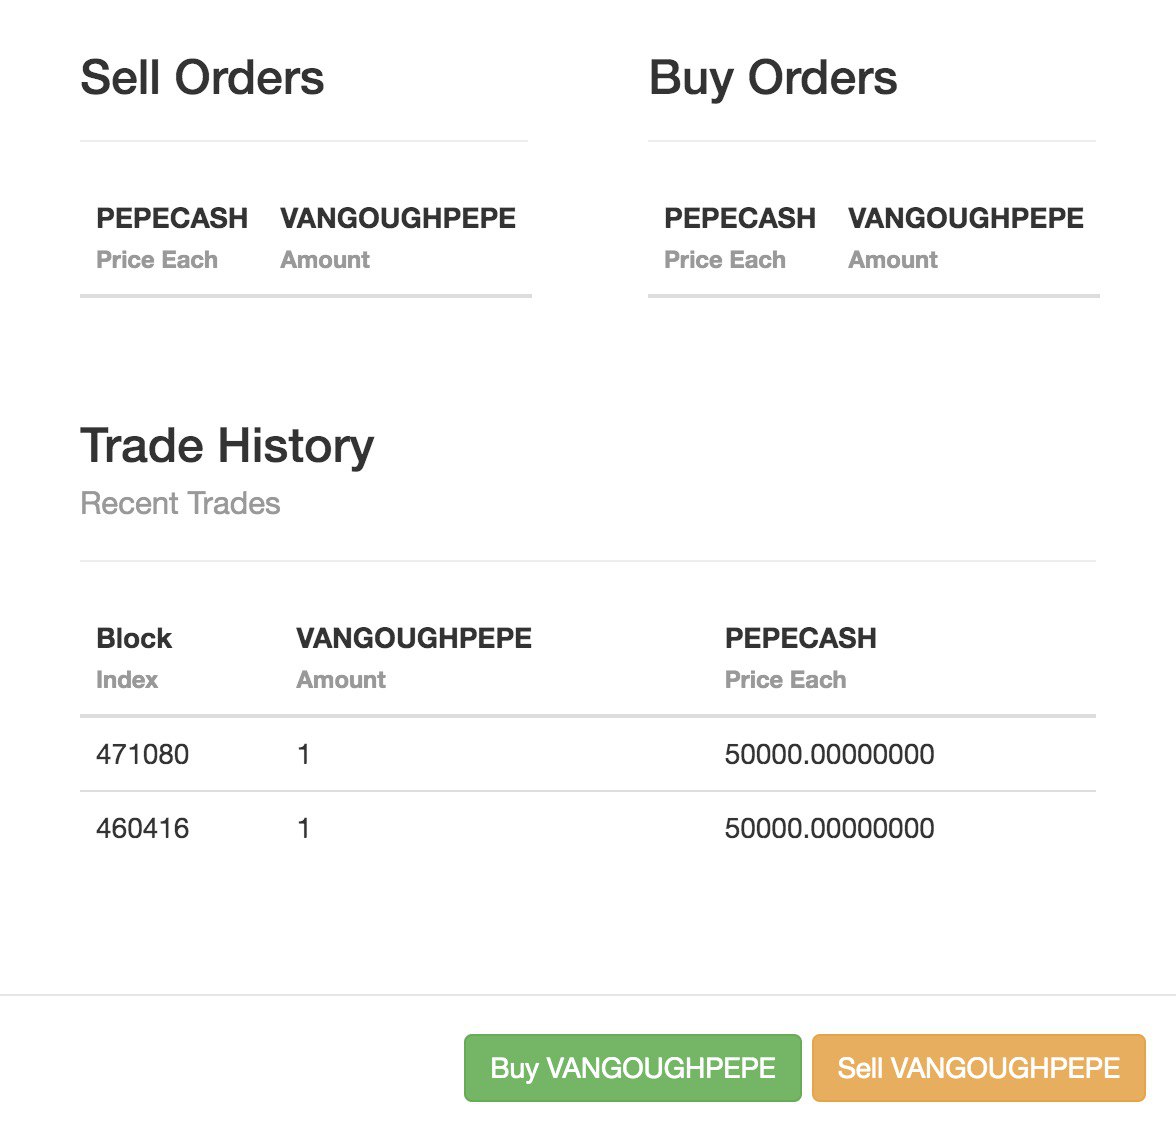
Task: Click price 50000.00000000 in block 460416 row
Action: click(829, 828)
